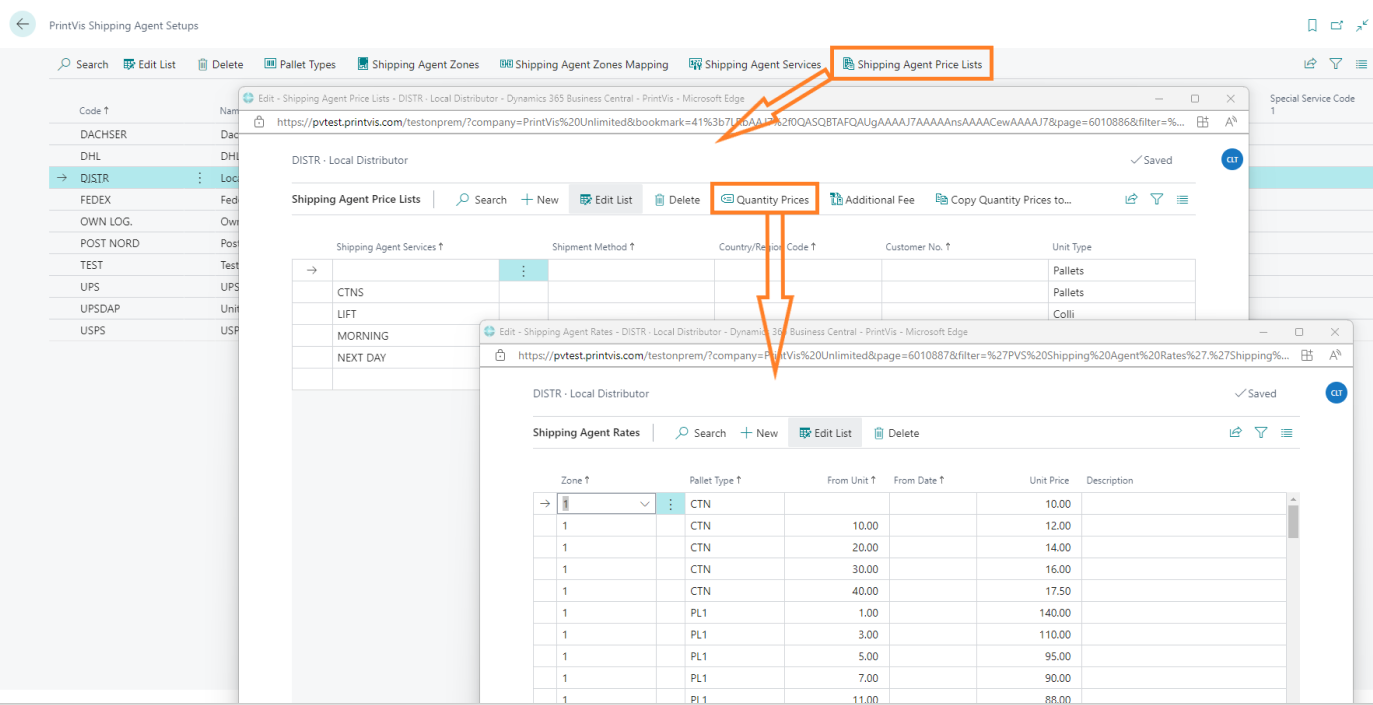Sort by From Unit column
Viewport: 1373px width, 705px height.
(851, 481)
